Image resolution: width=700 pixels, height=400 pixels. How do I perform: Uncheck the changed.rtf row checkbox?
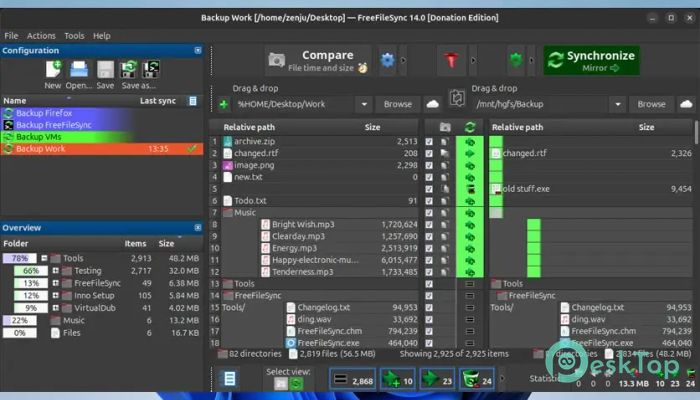point(429,154)
